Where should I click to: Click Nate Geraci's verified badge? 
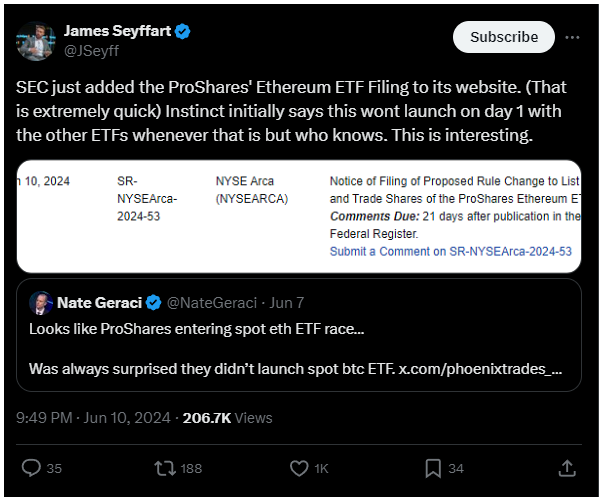point(153,303)
